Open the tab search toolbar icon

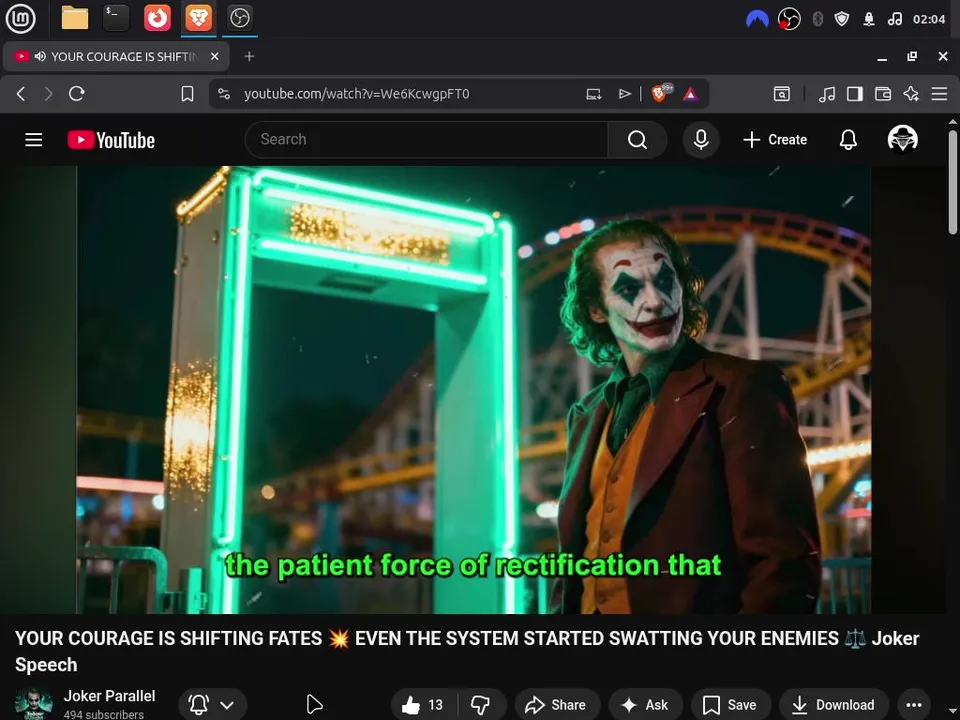tap(782, 94)
